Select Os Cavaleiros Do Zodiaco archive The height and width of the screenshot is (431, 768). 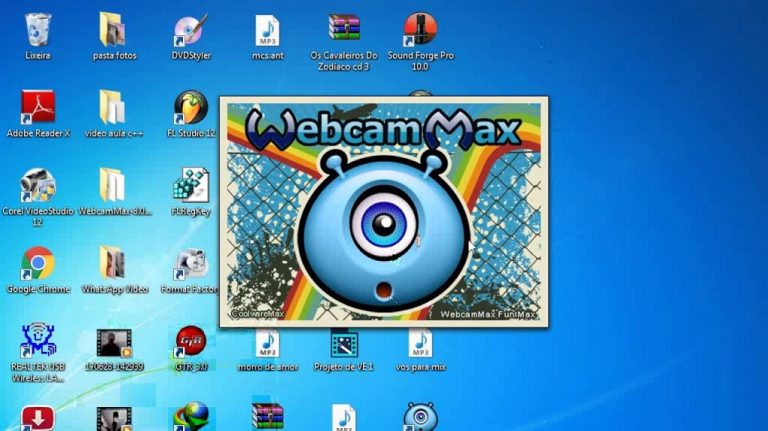343,31
